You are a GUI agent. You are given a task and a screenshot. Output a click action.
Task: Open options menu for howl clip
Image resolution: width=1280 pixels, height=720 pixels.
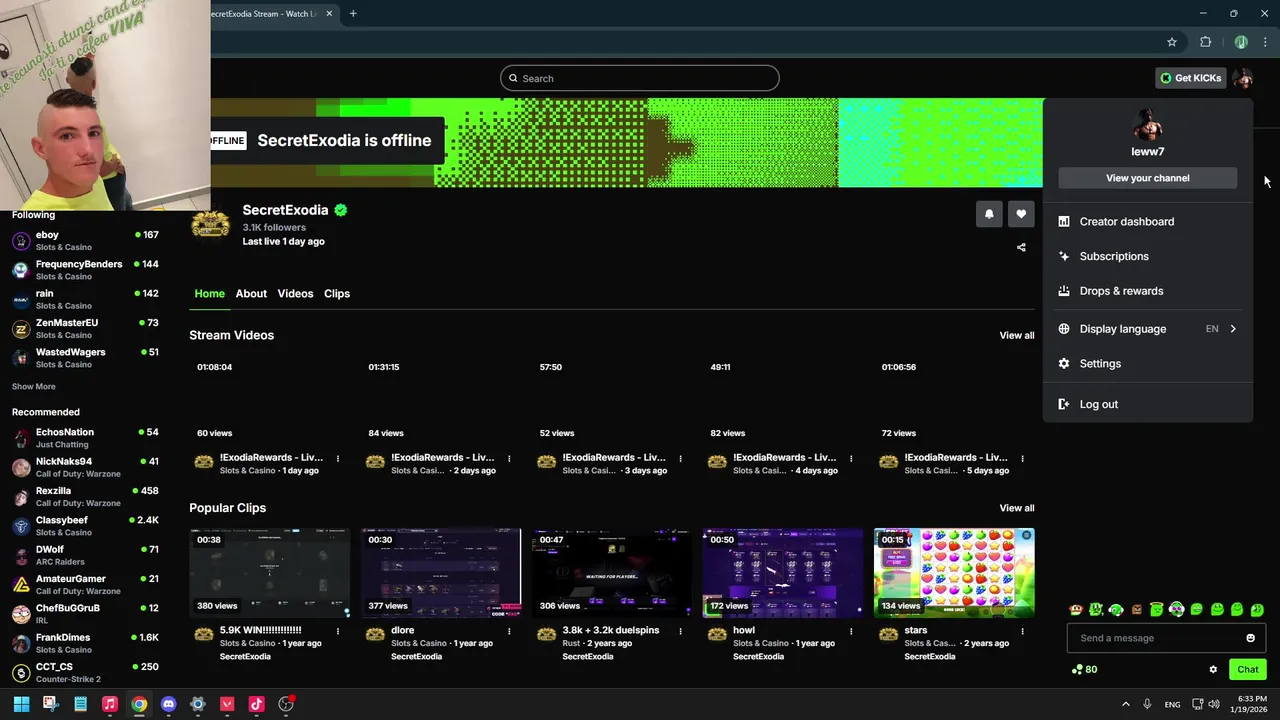coord(851,631)
